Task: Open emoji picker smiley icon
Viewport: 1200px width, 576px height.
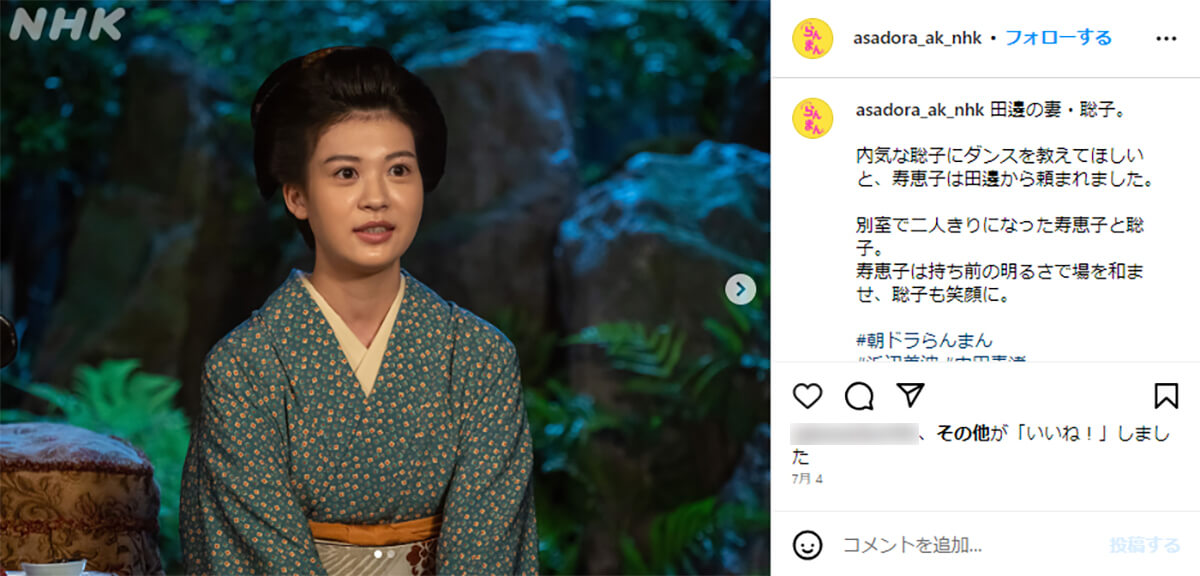Action: (x=807, y=544)
